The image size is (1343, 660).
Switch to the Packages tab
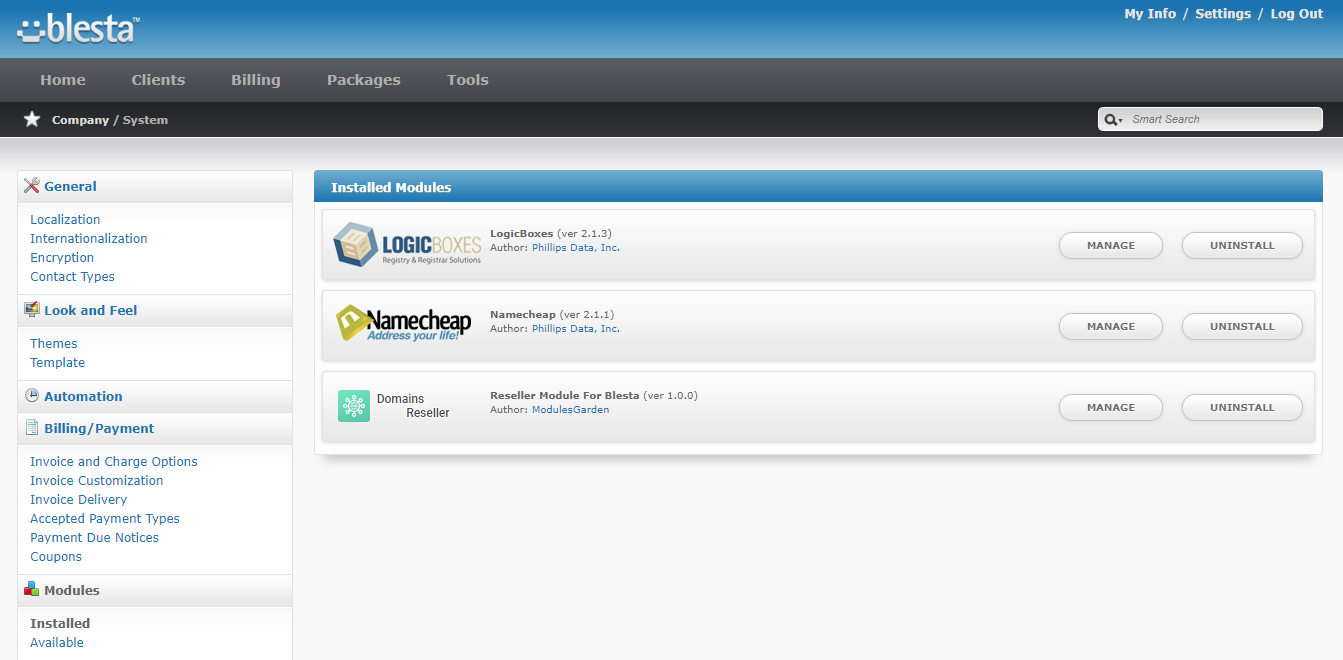click(x=363, y=79)
